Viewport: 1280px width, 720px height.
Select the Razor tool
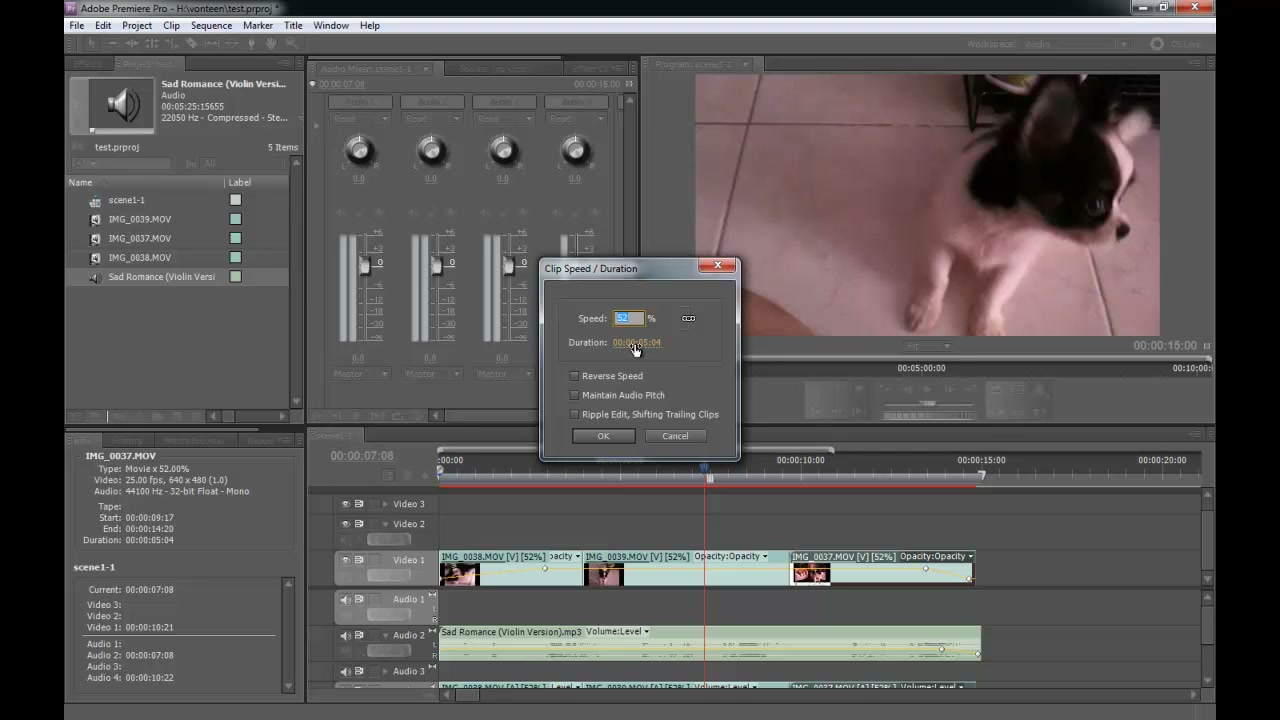point(192,44)
